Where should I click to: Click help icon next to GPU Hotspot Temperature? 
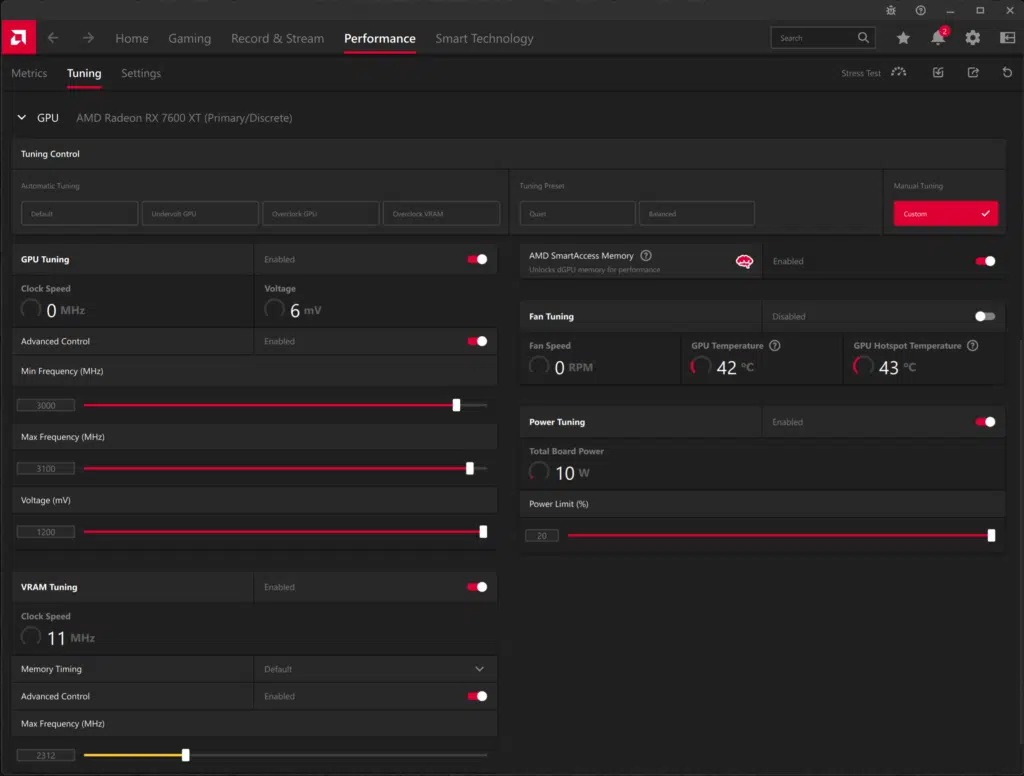(x=972, y=346)
